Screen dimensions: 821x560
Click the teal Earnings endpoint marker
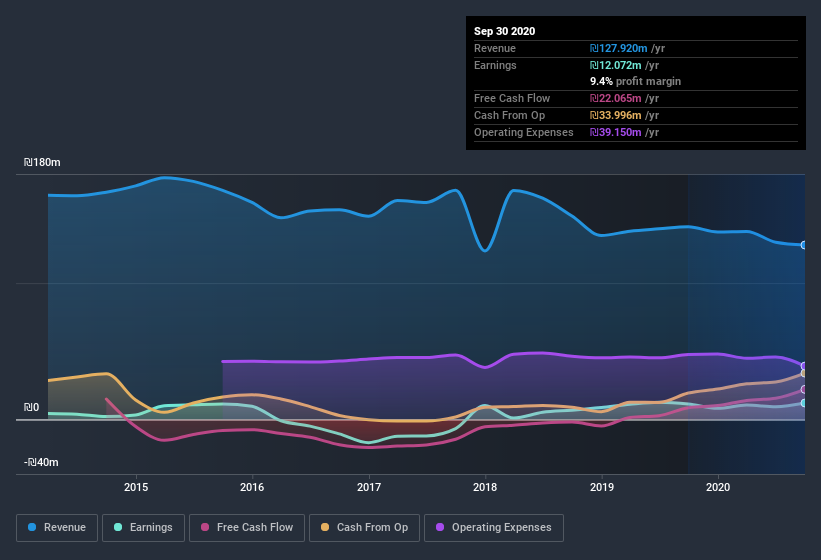tap(804, 403)
